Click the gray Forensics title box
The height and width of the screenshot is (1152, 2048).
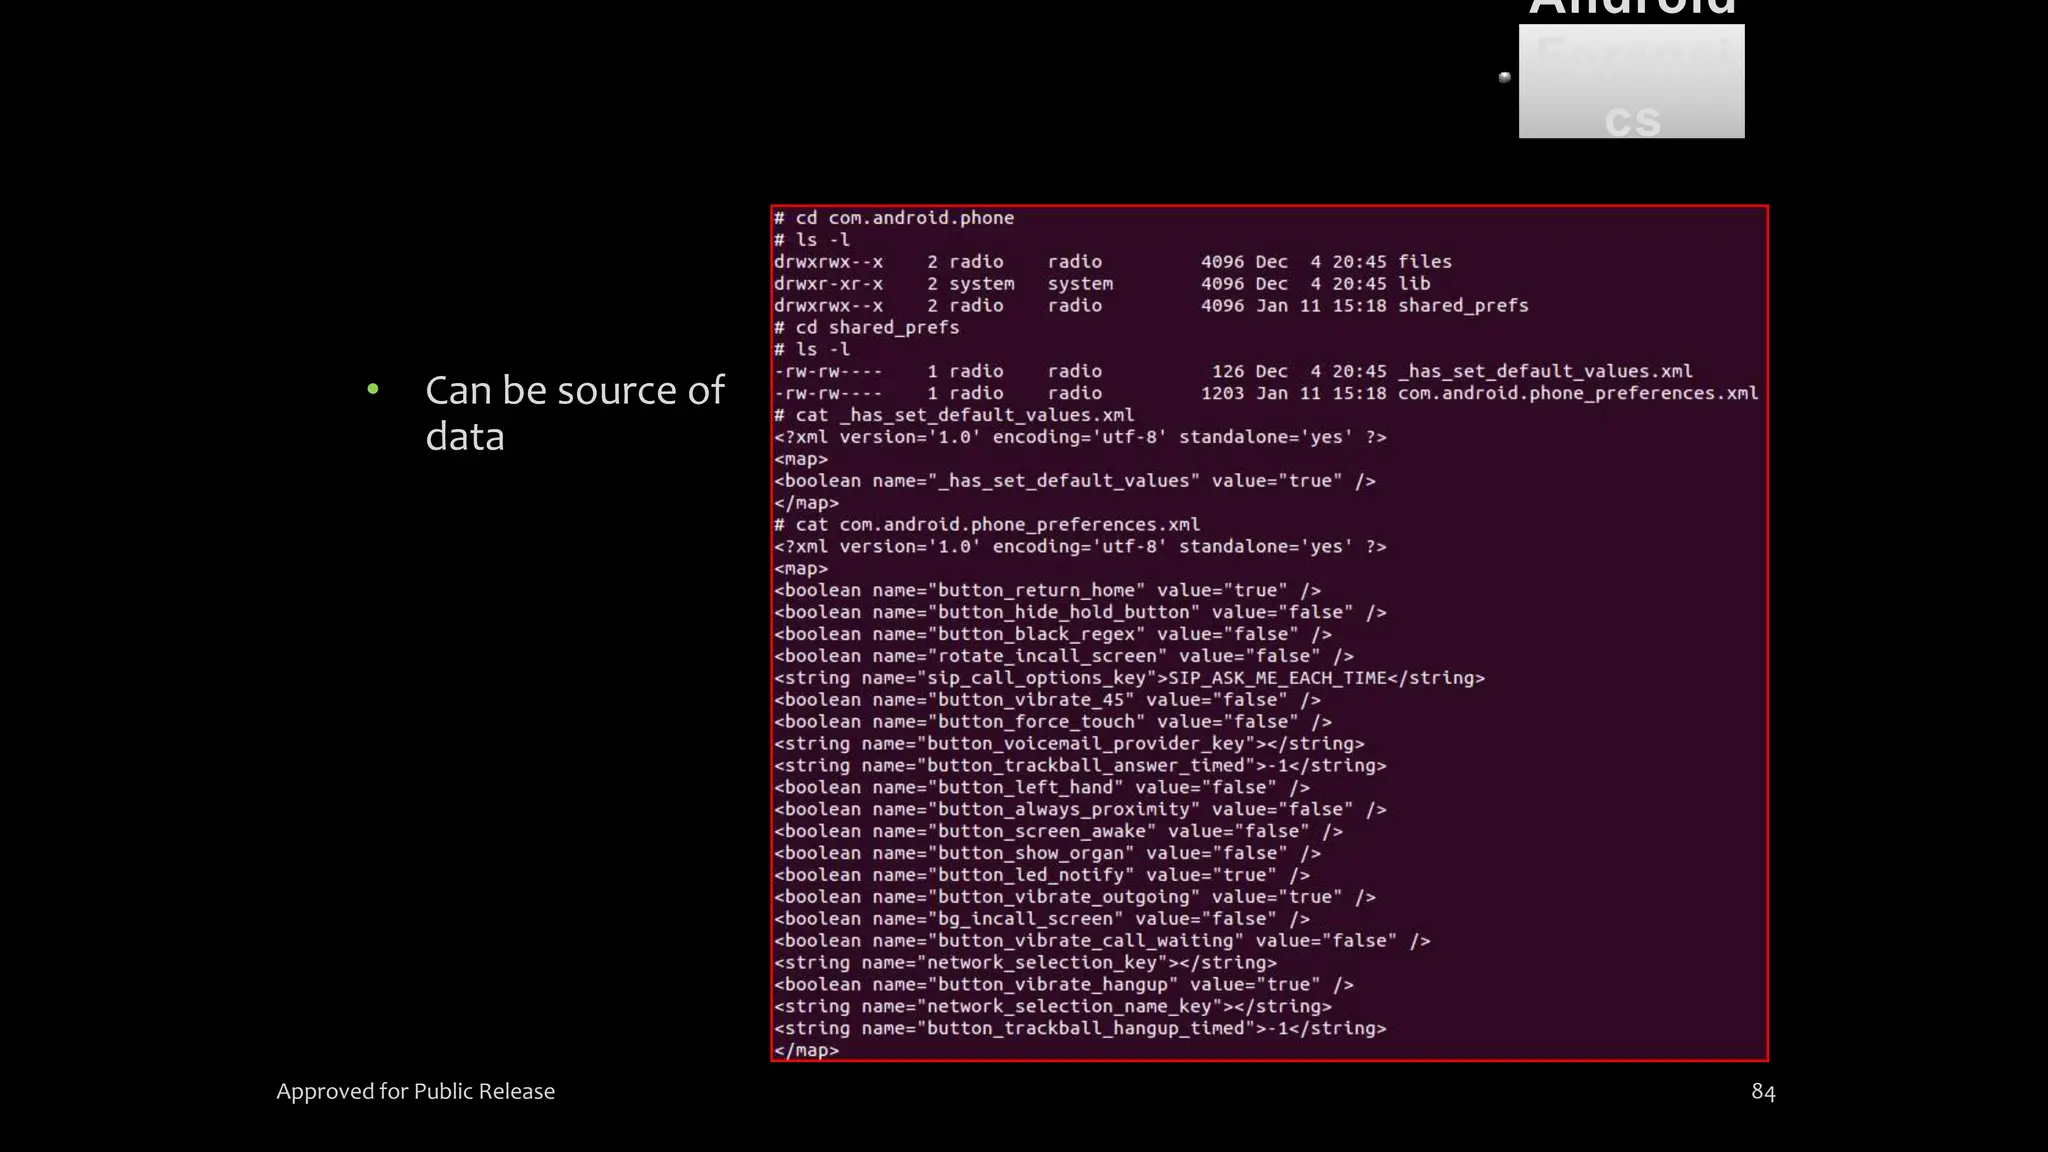pos(1631,82)
